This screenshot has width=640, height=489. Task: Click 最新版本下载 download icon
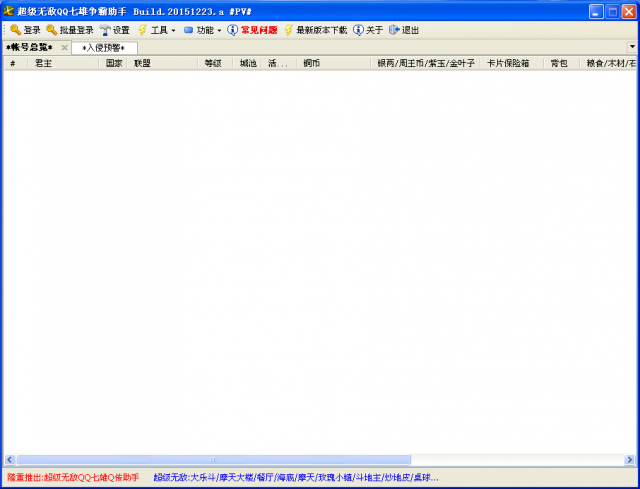(289, 30)
